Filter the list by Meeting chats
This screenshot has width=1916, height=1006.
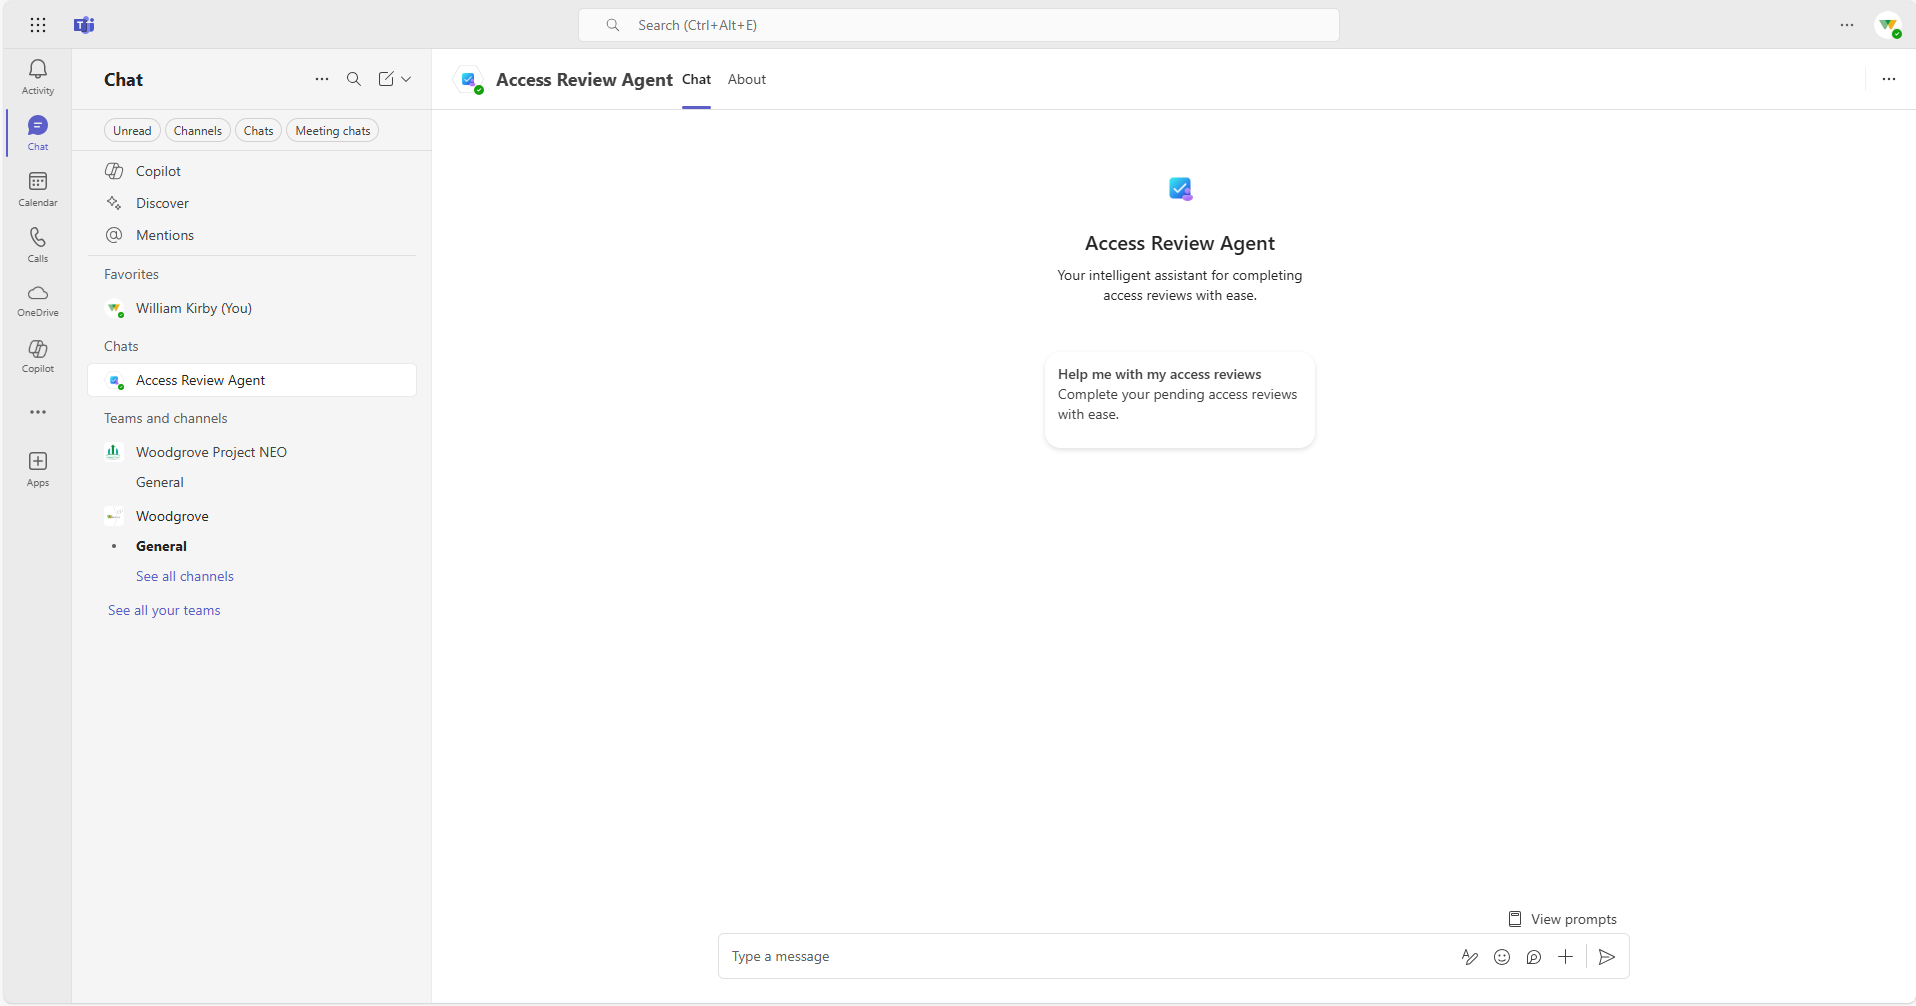pyautogui.click(x=333, y=131)
